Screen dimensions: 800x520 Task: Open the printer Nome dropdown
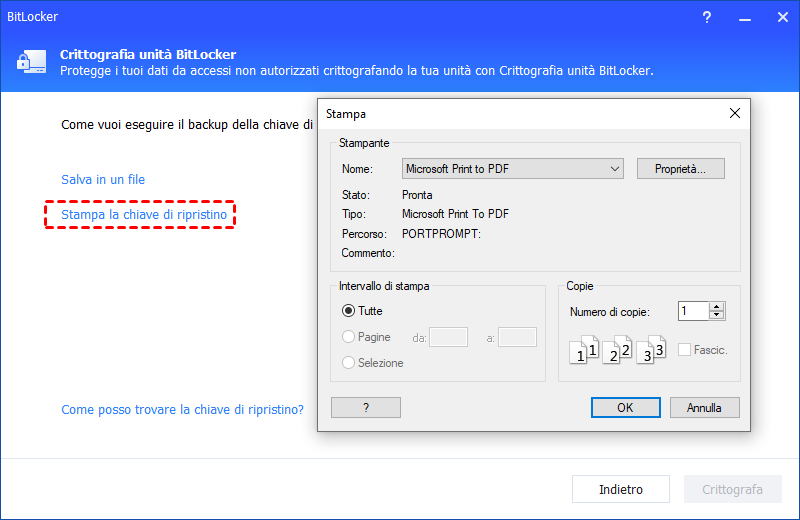click(513, 168)
